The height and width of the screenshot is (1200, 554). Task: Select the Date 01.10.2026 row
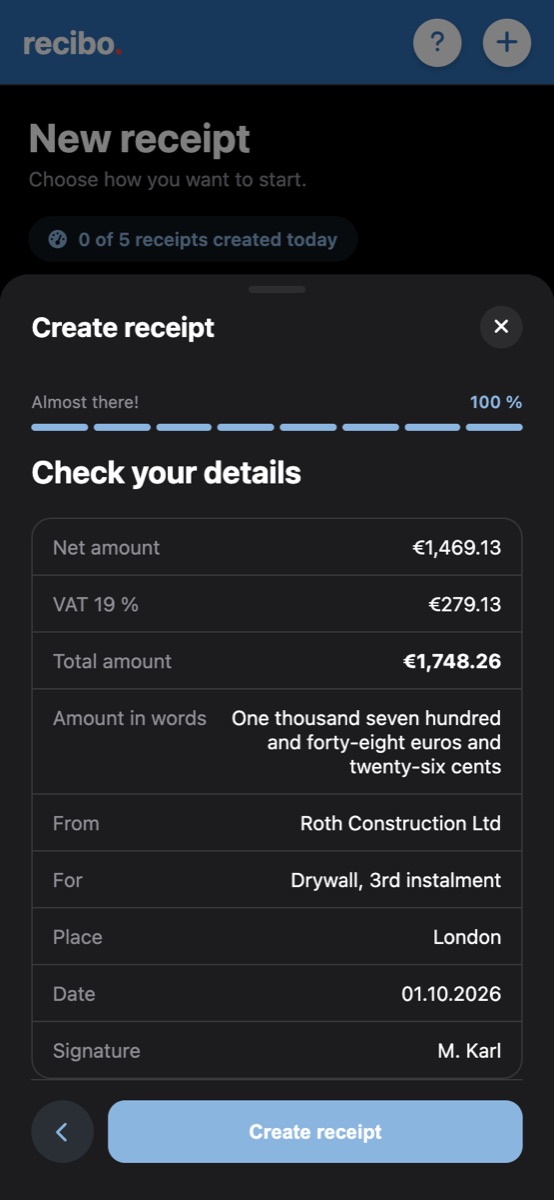(x=277, y=994)
